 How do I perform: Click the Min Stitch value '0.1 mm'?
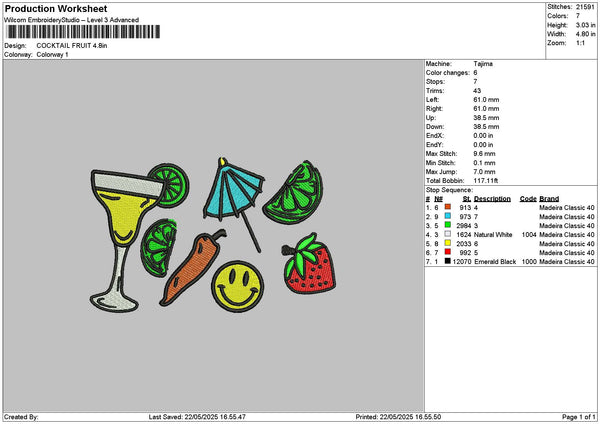484,163
